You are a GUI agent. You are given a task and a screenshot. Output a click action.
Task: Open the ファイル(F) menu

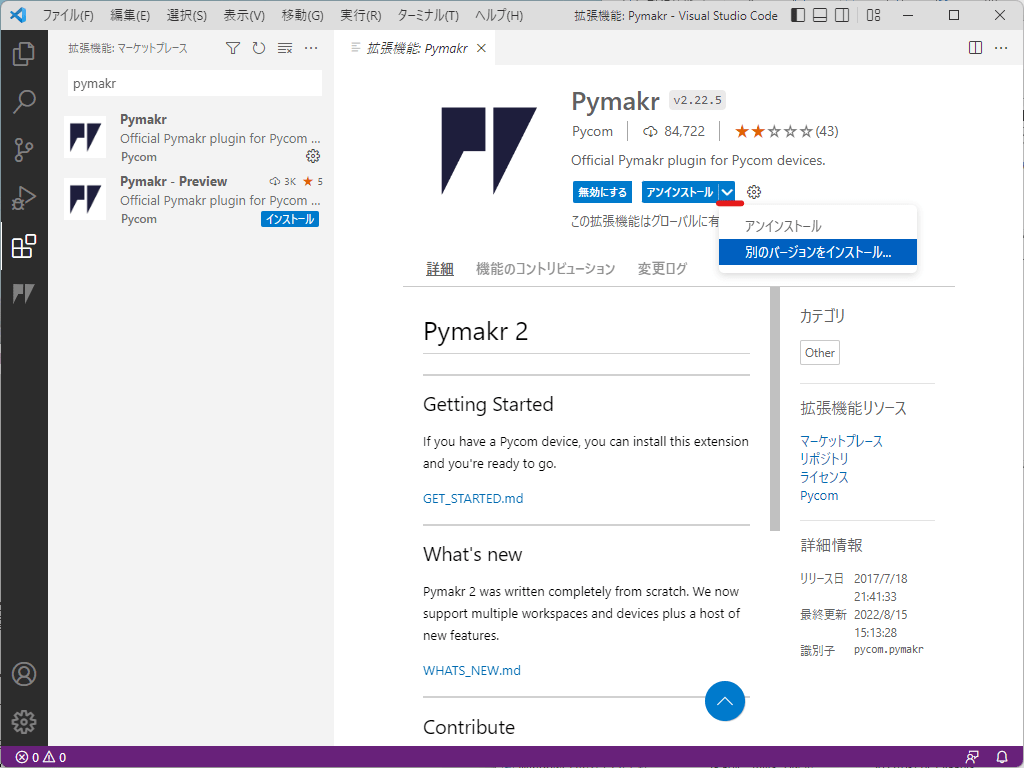(x=68, y=15)
